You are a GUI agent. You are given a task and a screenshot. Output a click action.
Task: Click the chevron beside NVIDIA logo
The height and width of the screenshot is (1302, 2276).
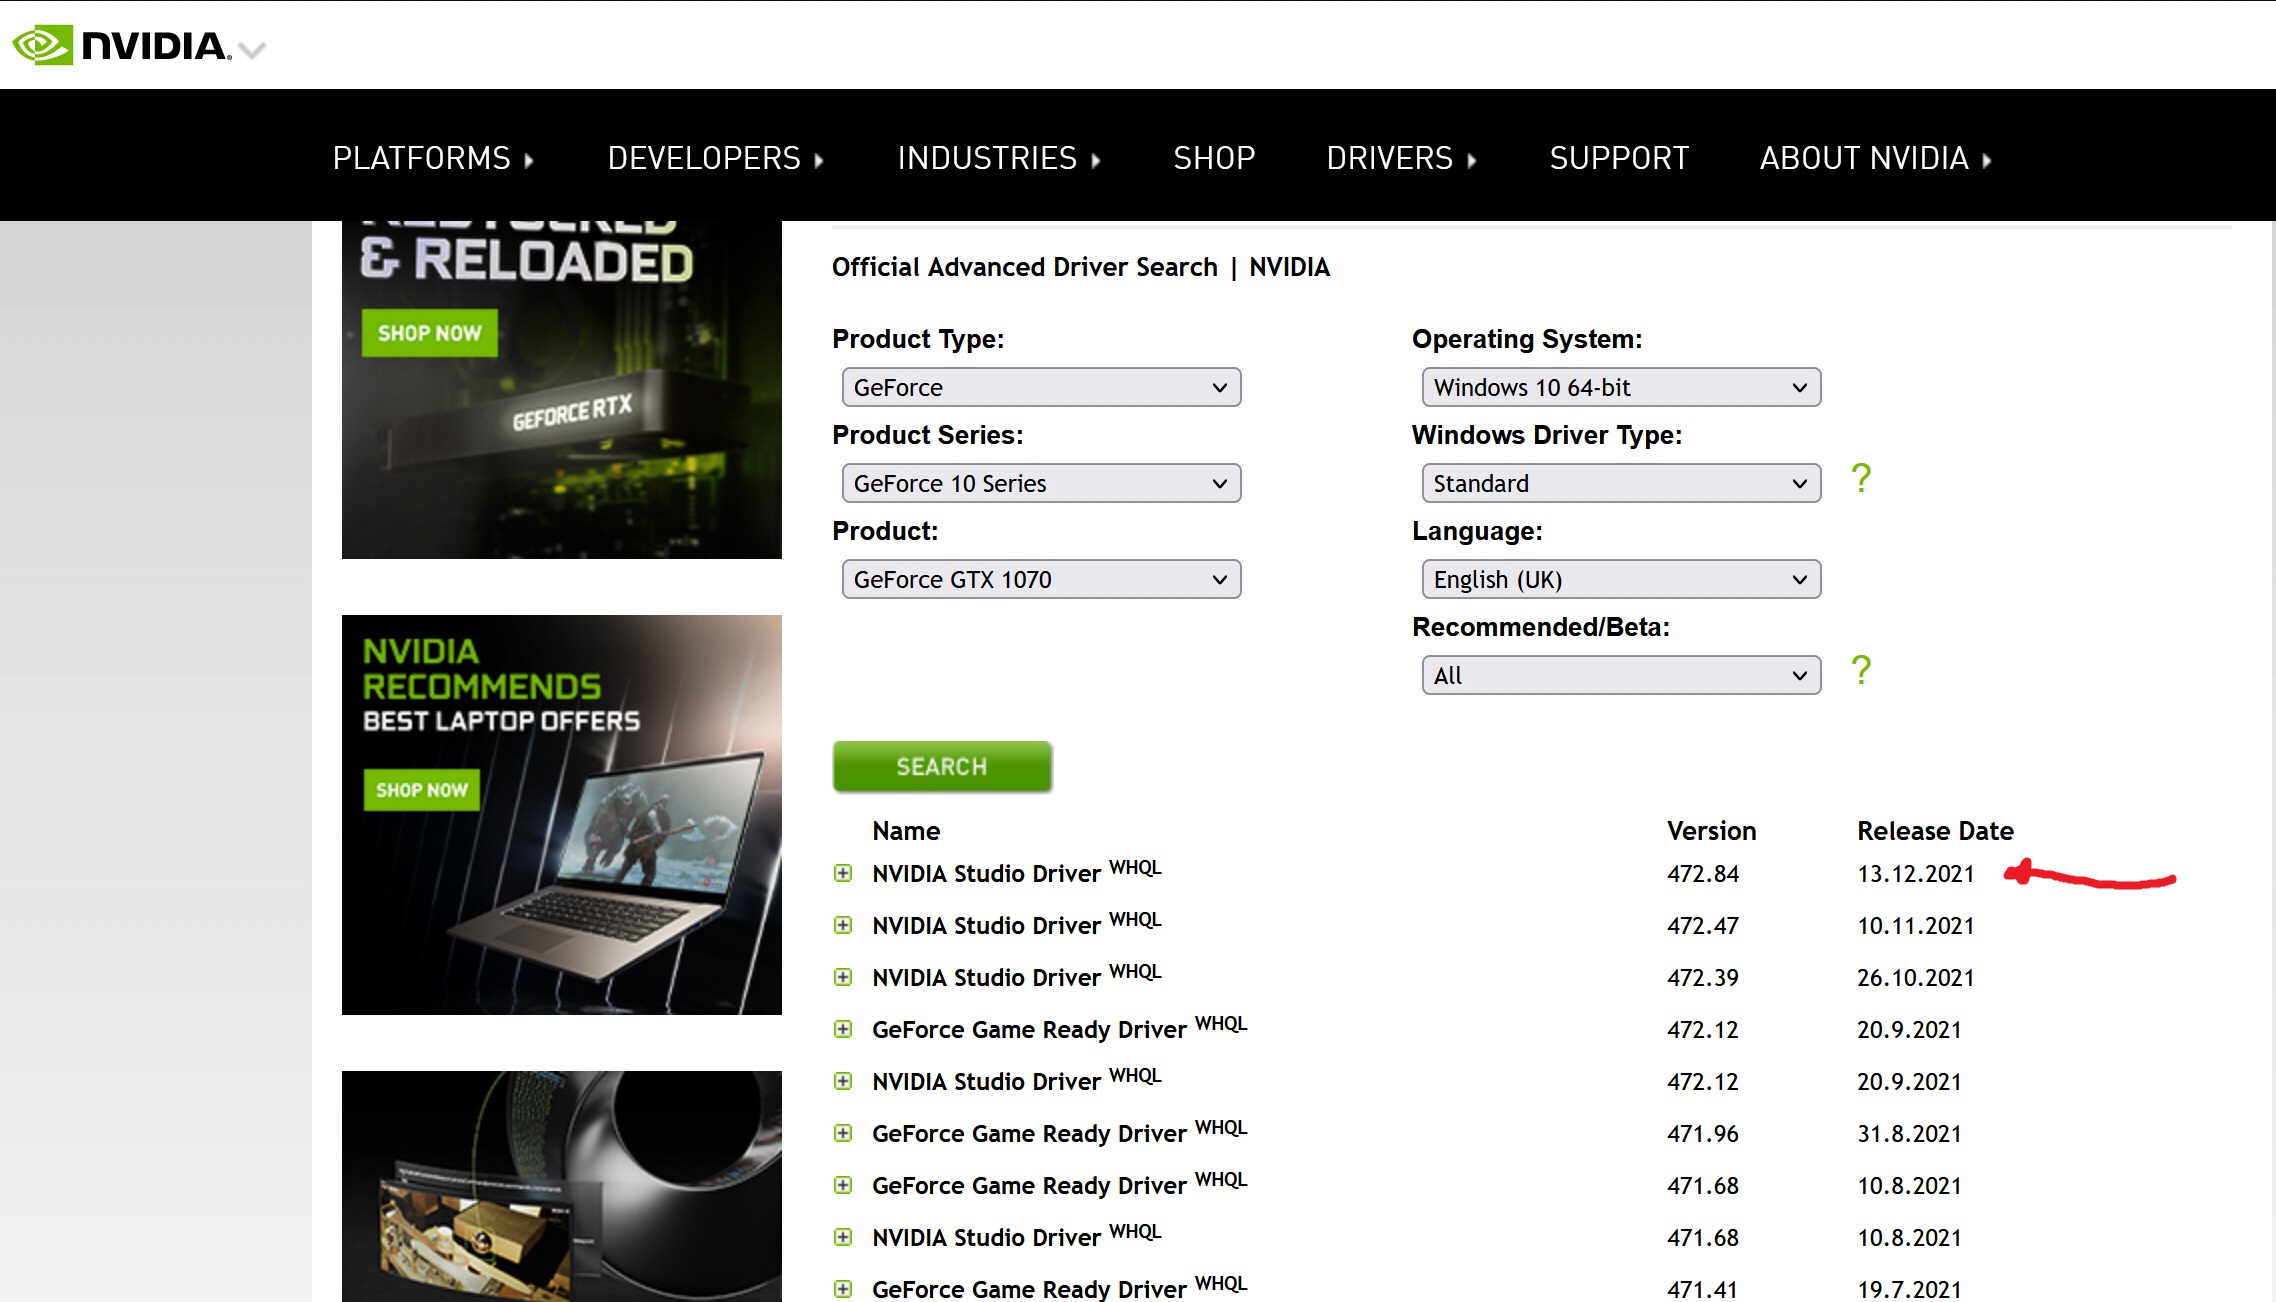[x=253, y=49]
